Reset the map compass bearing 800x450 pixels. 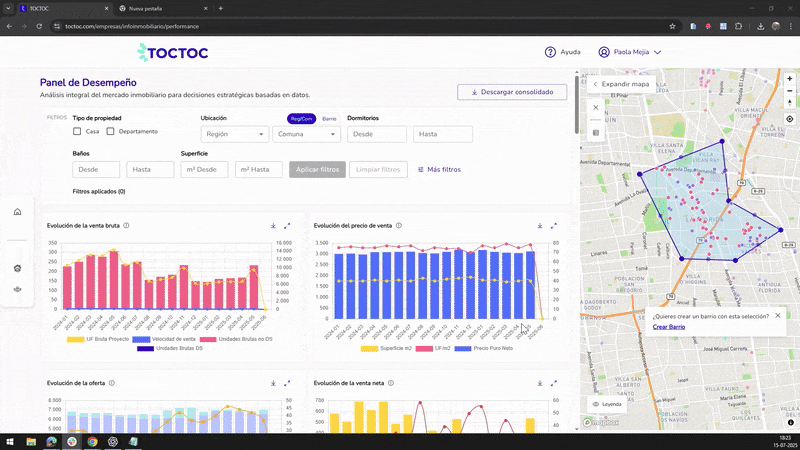[789, 103]
